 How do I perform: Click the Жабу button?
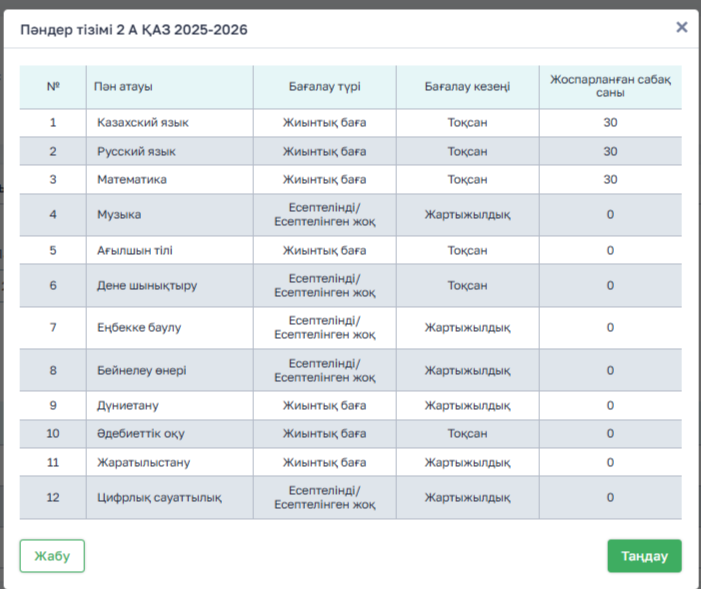coord(52,556)
